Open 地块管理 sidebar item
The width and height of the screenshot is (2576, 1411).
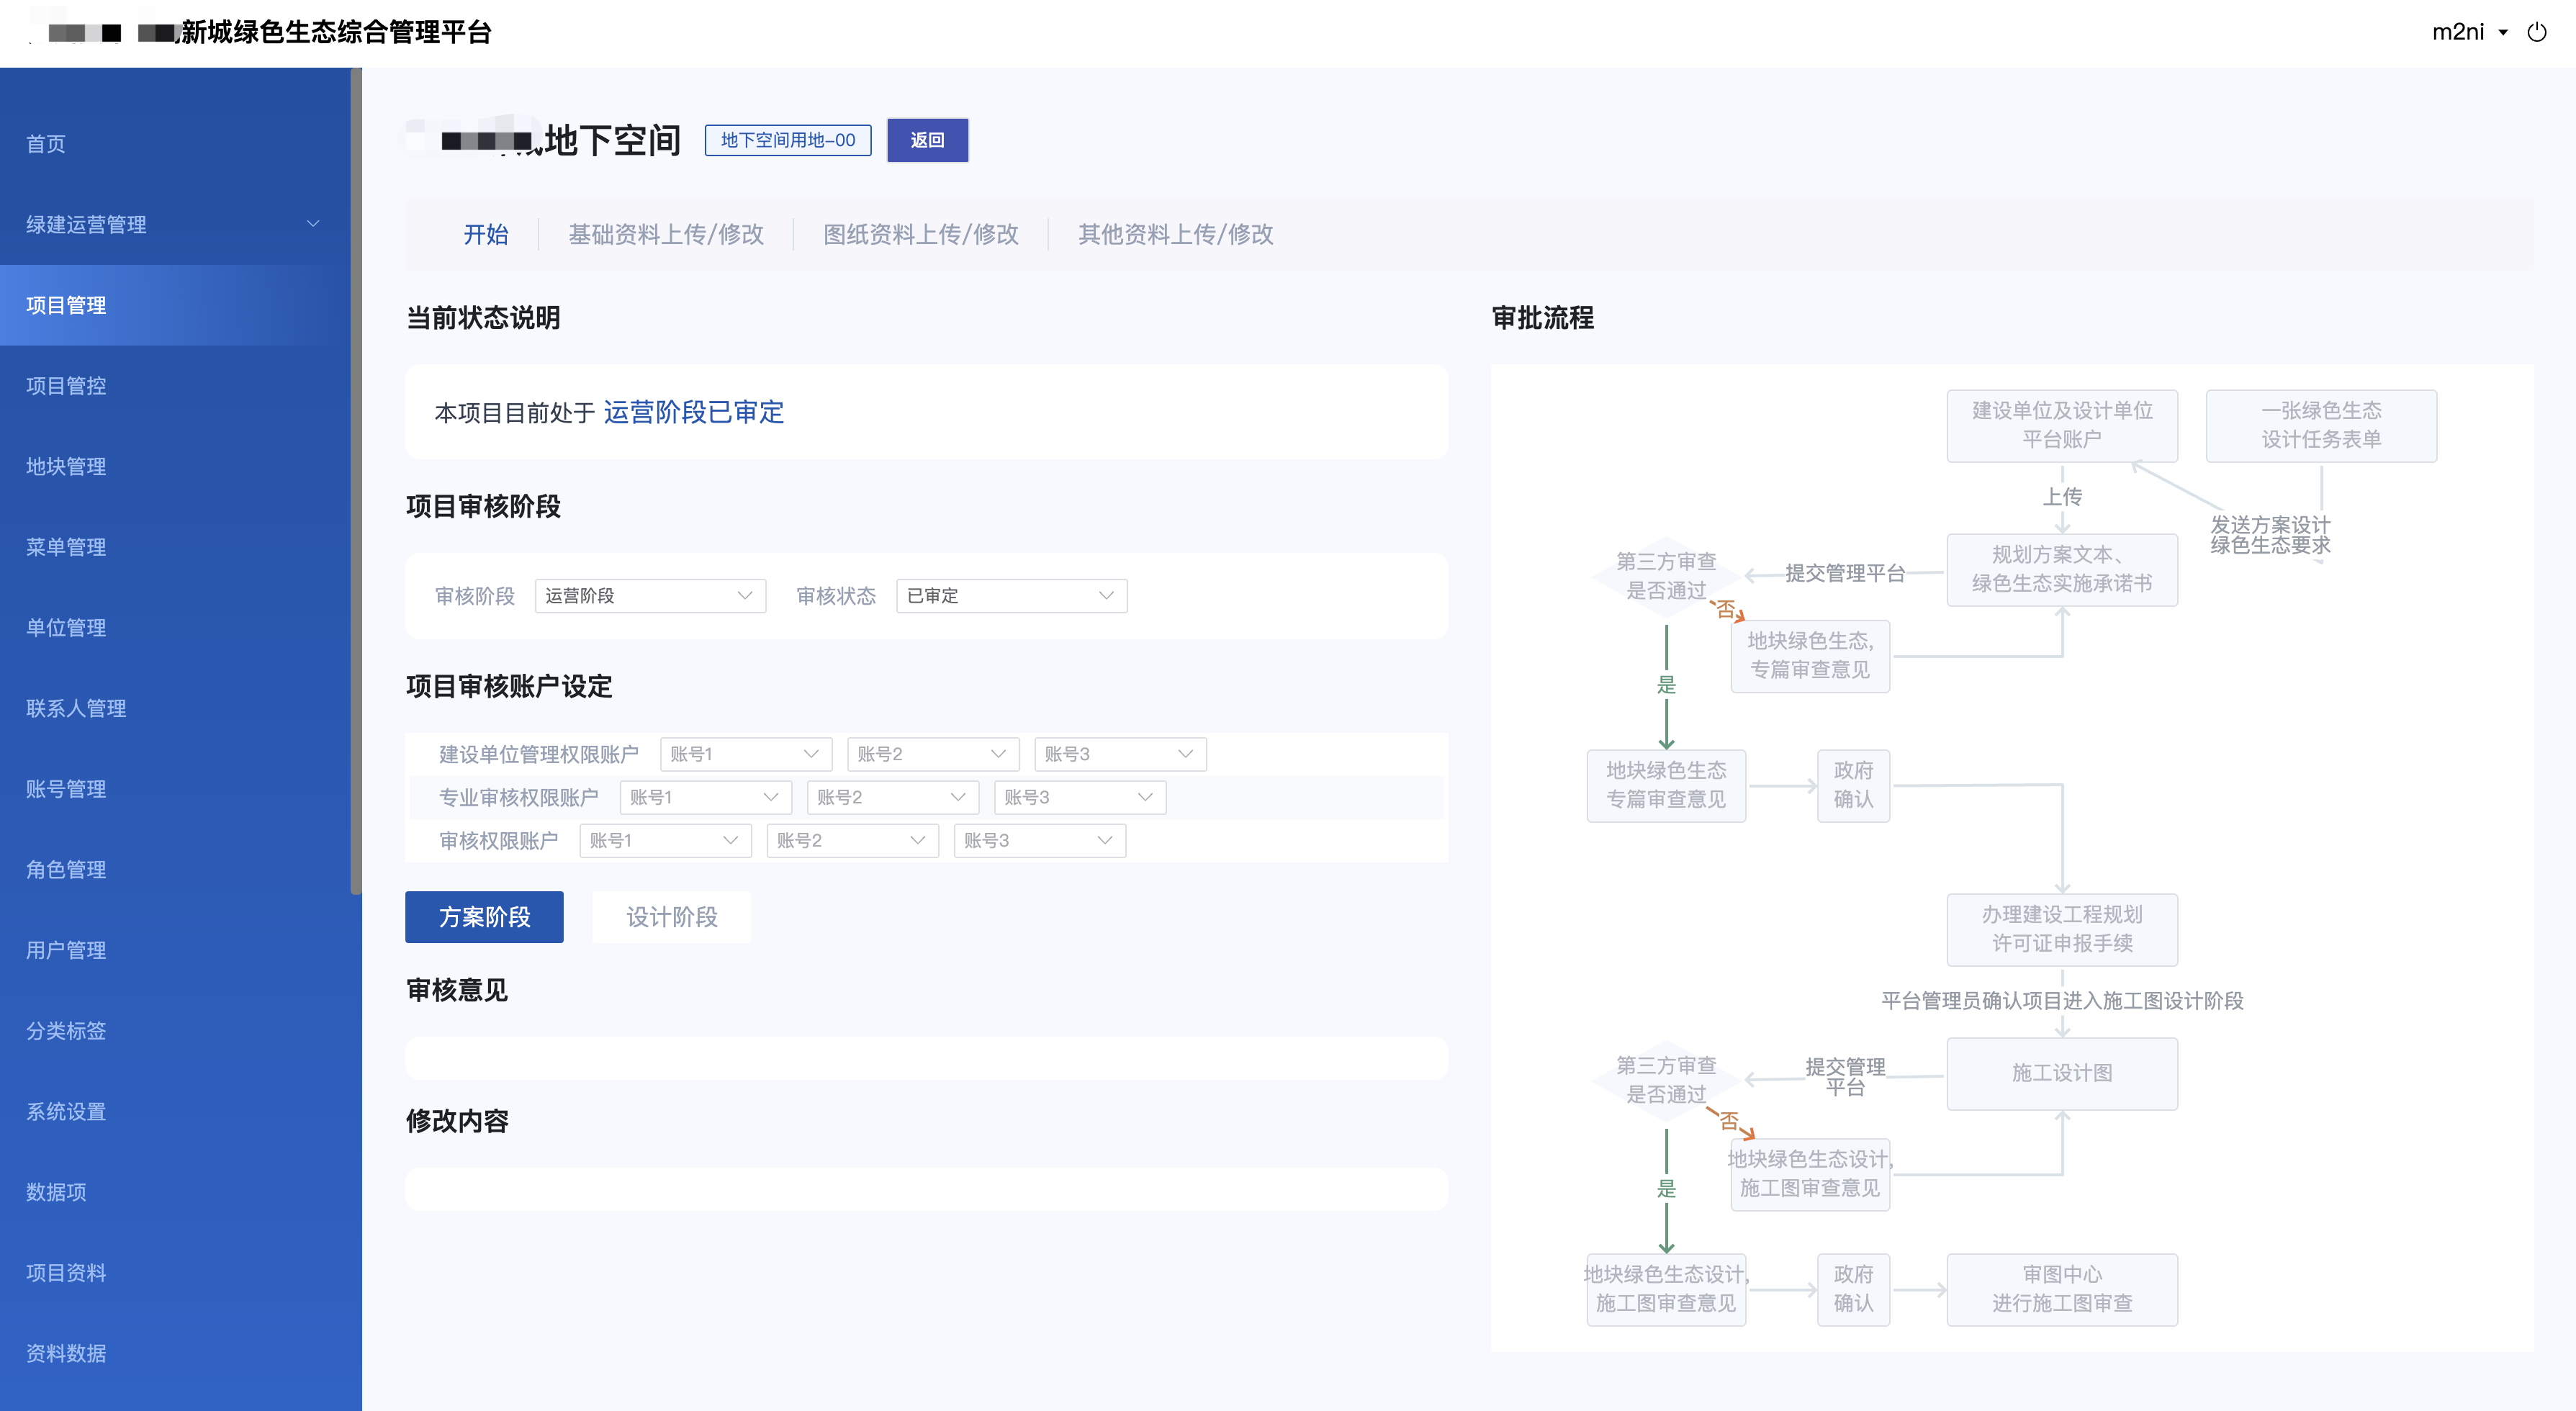tap(175, 467)
